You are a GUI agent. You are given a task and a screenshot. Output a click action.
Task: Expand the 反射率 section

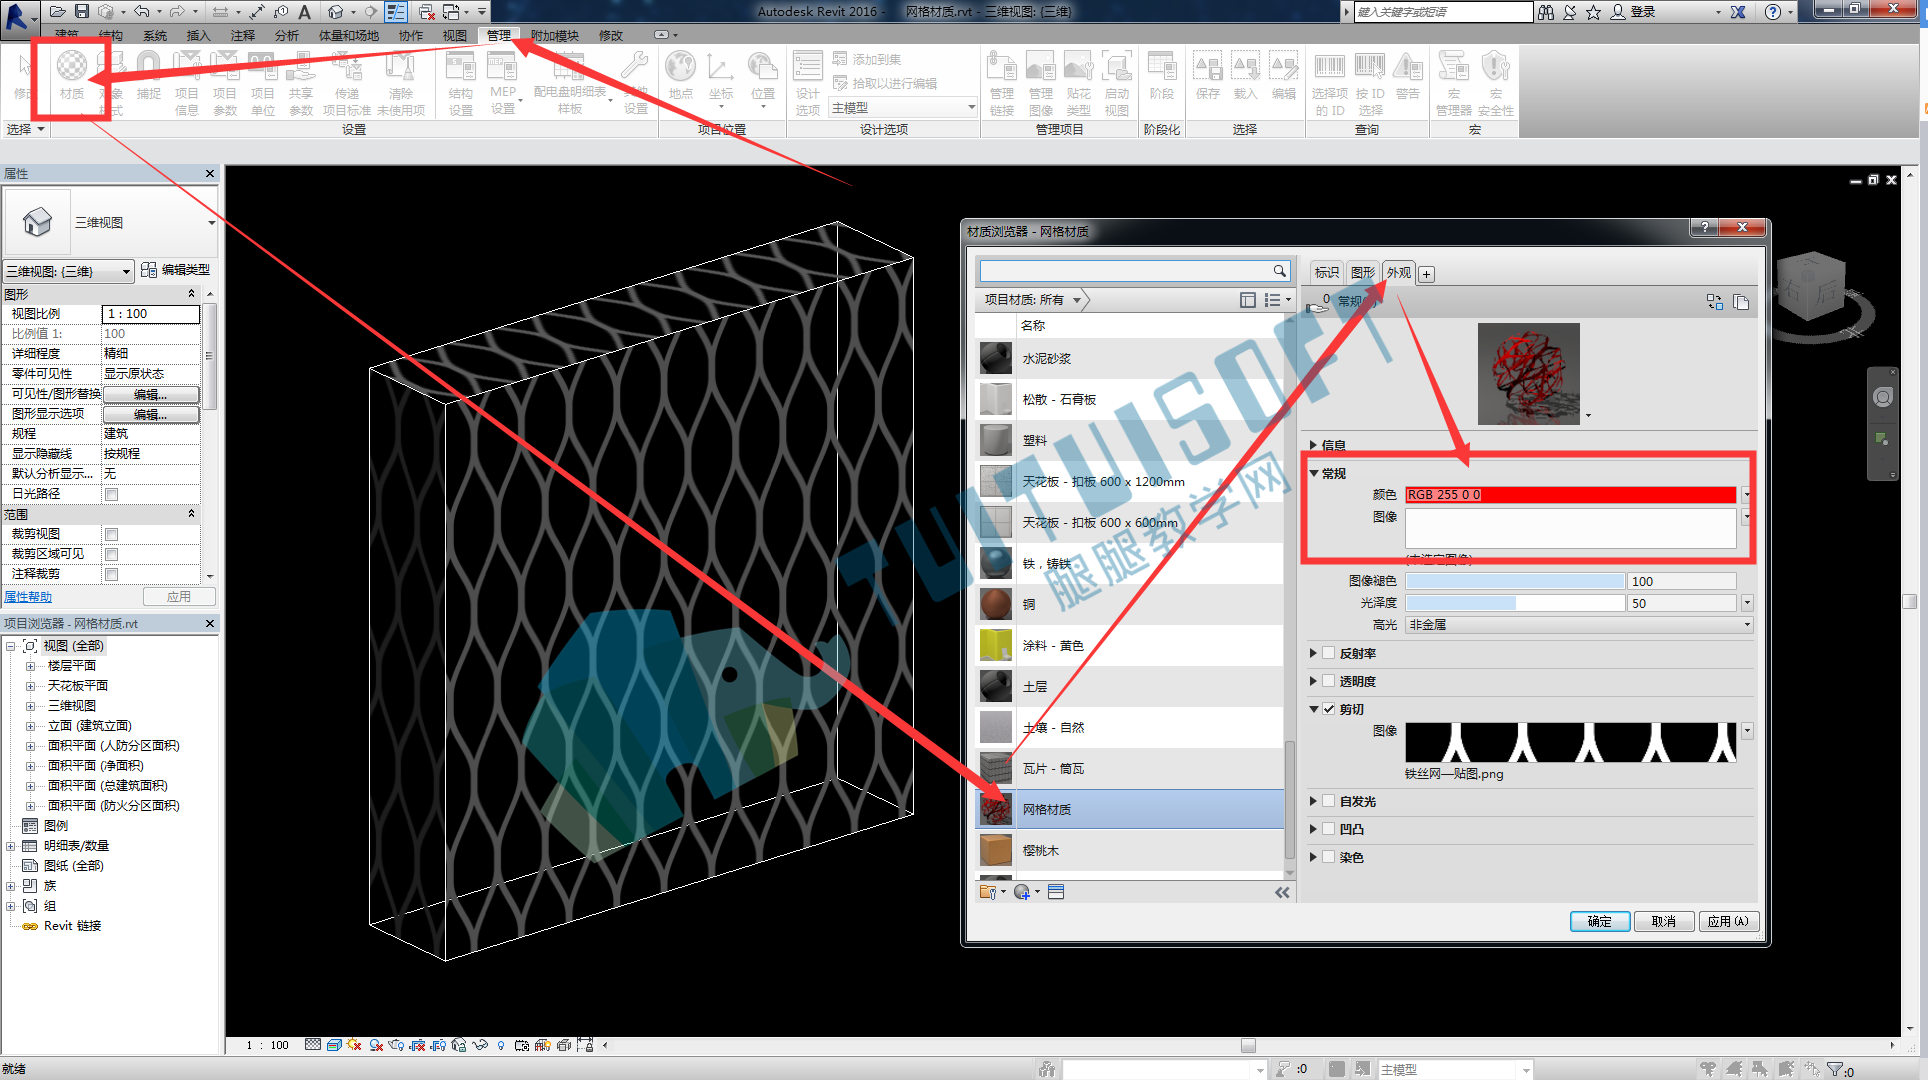[1313, 653]
